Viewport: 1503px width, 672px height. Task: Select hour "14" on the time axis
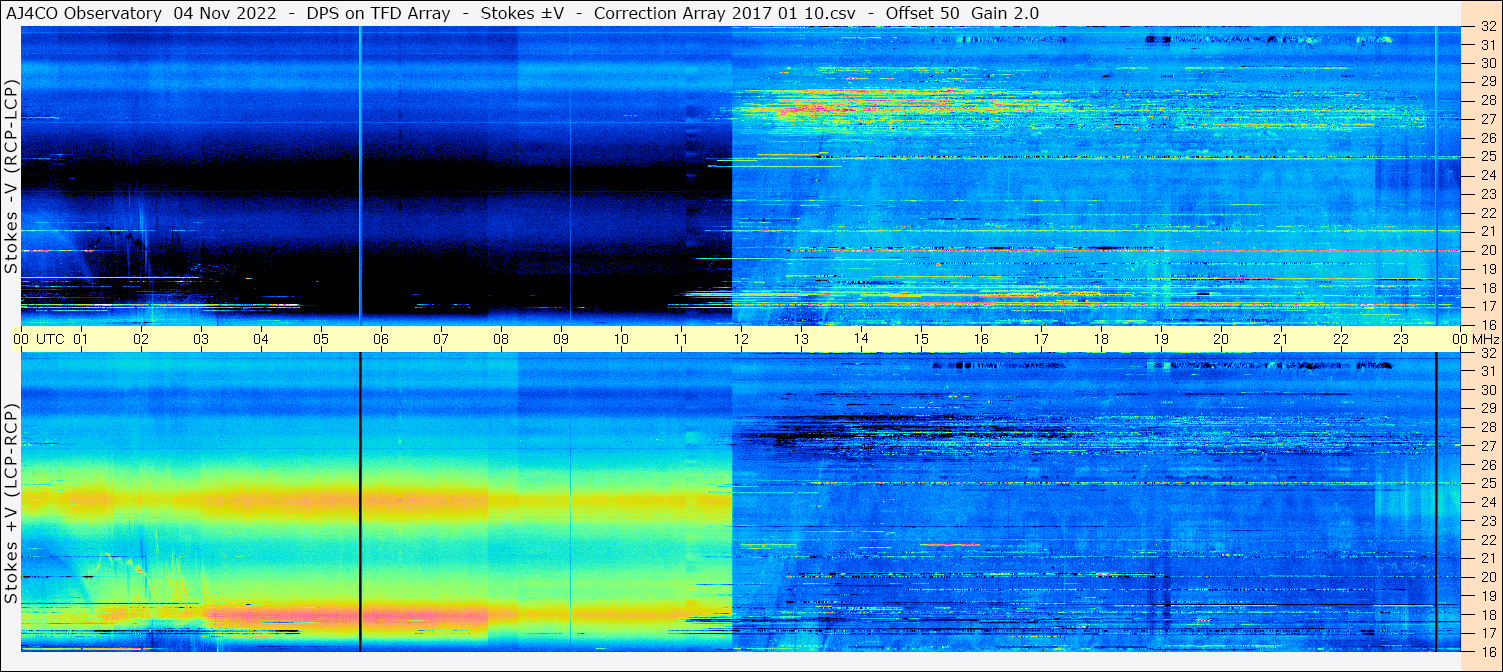tap(861, 339)
